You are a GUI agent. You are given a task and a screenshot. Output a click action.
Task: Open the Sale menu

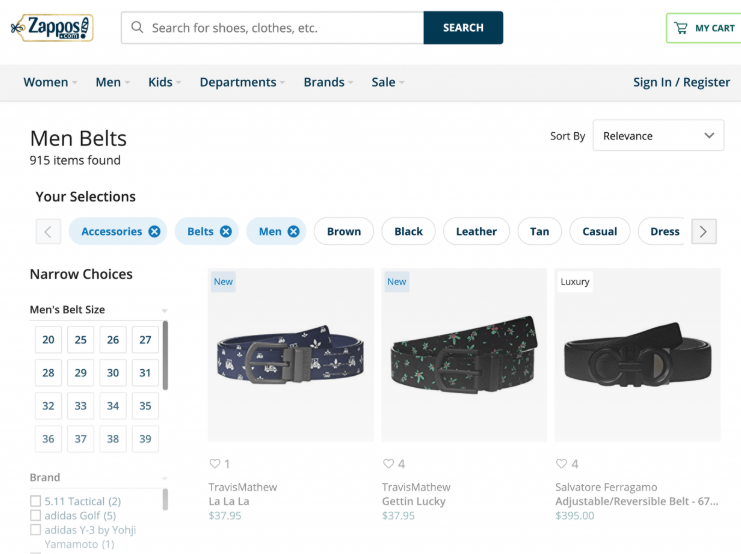(x=388, y=82)
